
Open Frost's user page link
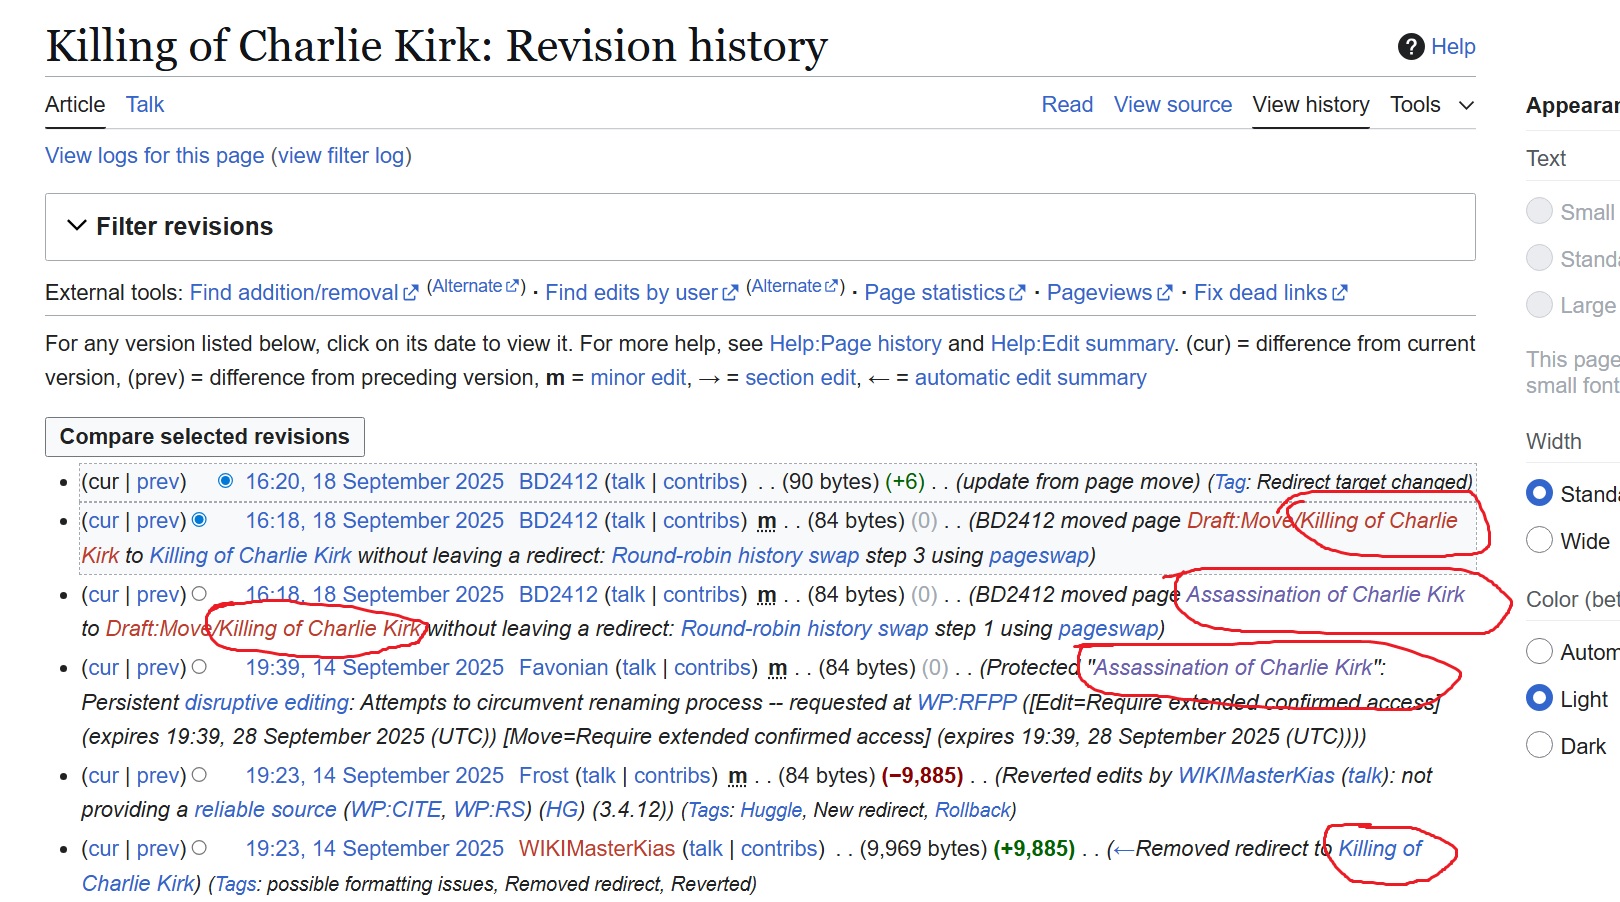[x=544, y=776]
